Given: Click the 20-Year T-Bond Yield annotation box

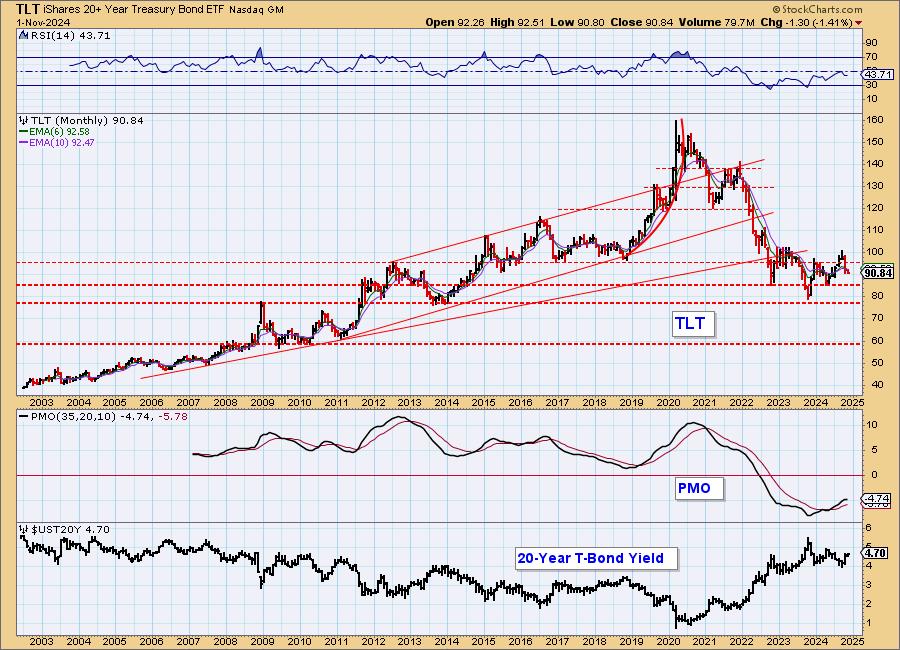Looking at the screenshot, I should 596,558.
